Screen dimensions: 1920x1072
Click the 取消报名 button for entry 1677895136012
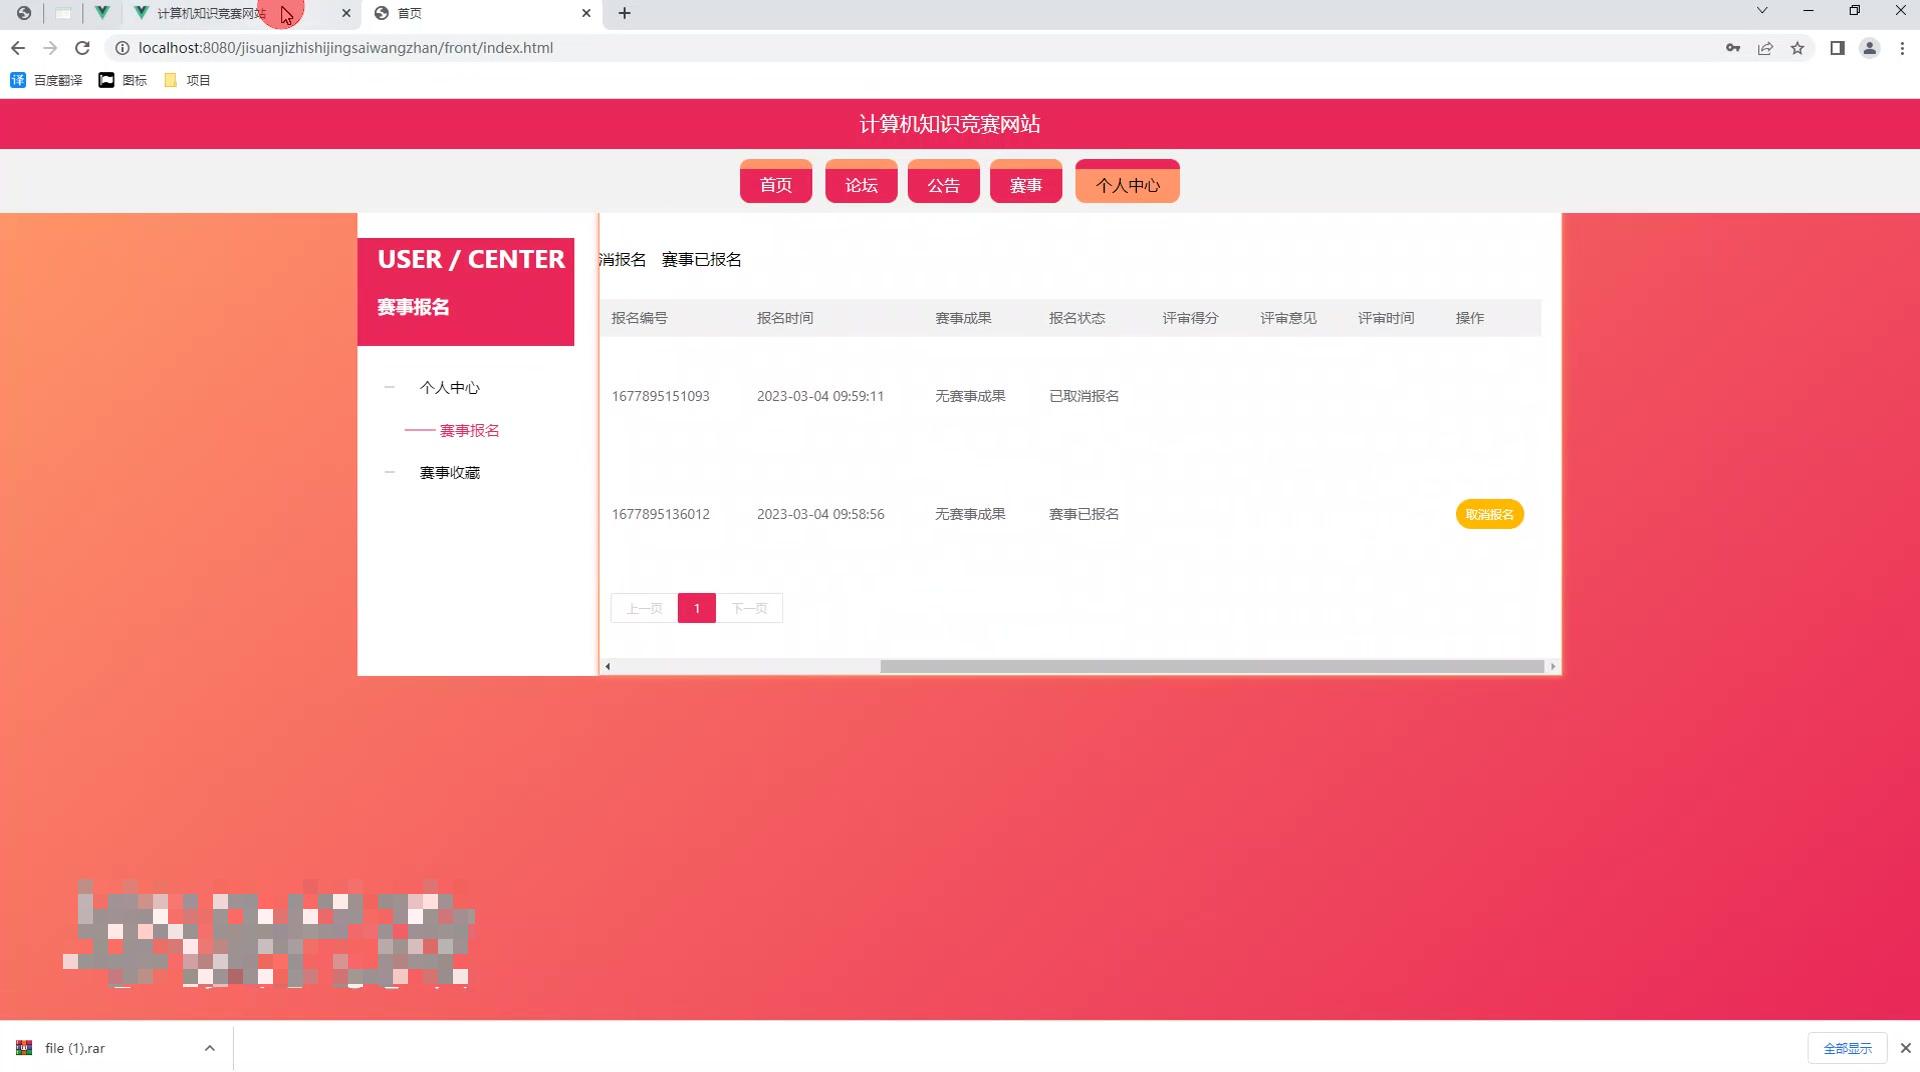coord(1489,514)
